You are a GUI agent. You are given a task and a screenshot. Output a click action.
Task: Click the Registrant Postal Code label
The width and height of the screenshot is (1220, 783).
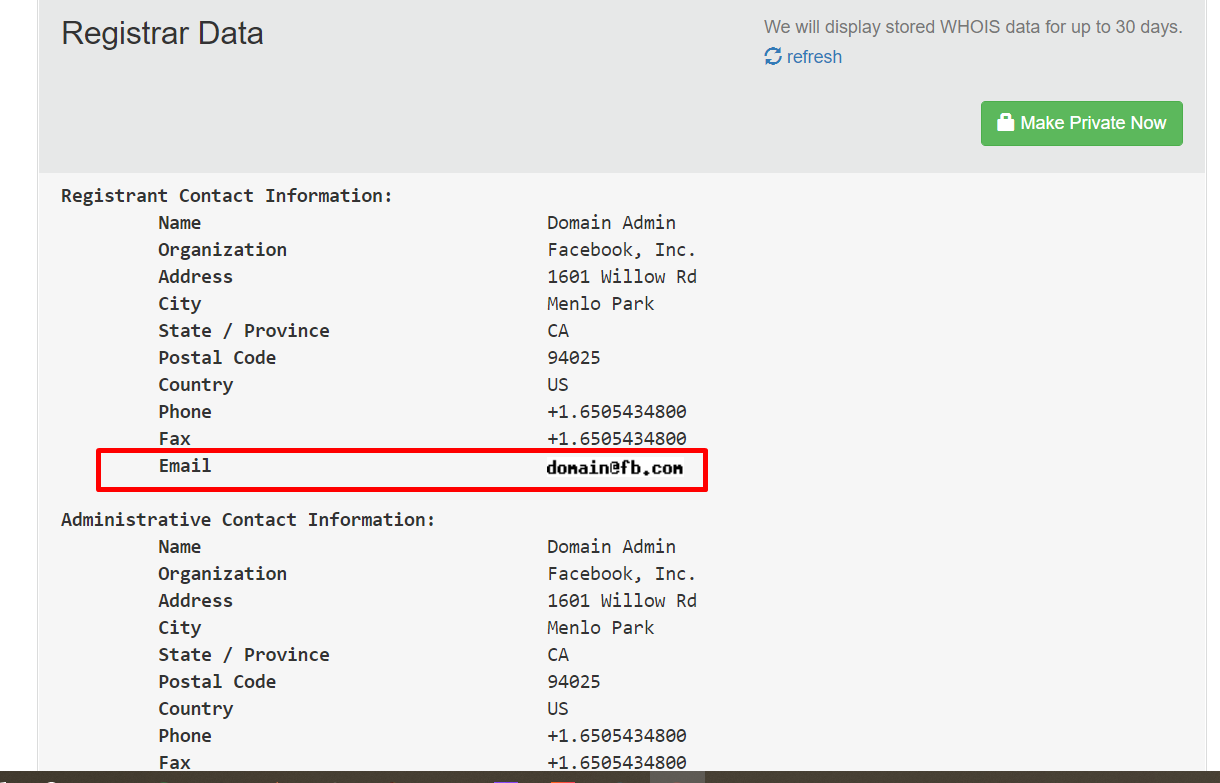[217, 358]
